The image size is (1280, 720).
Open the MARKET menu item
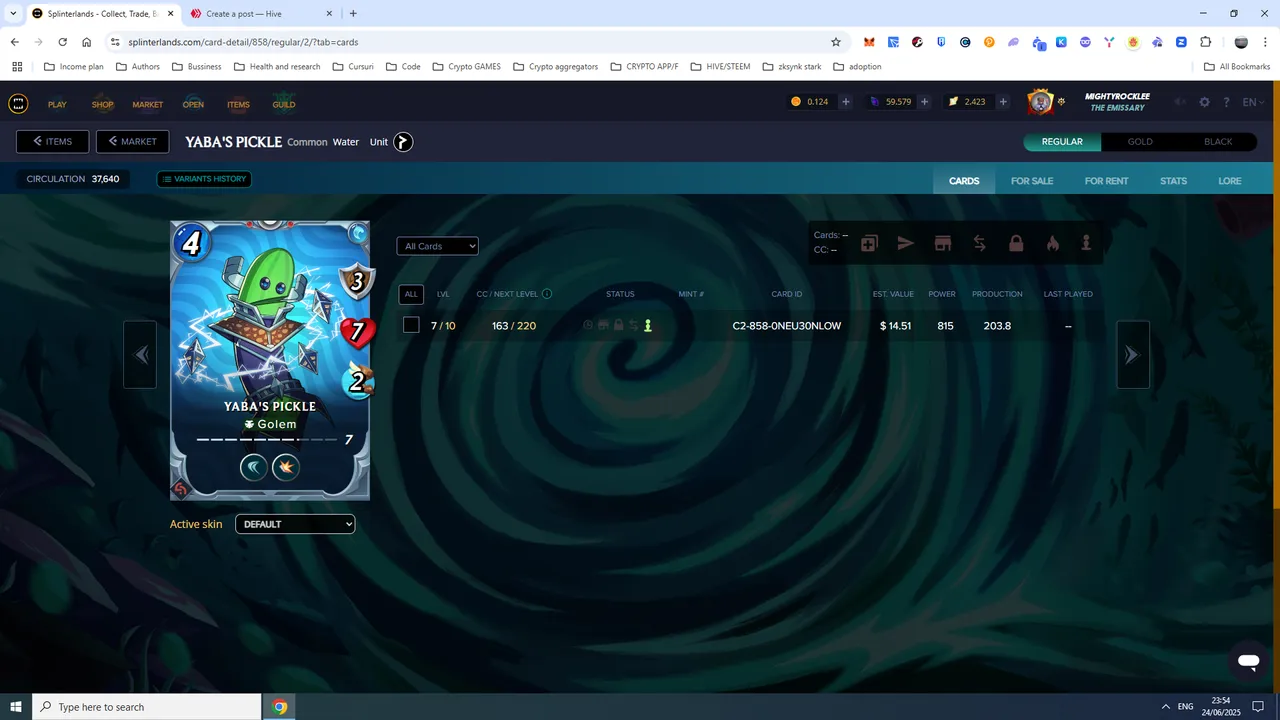click(x=147, y=104)
